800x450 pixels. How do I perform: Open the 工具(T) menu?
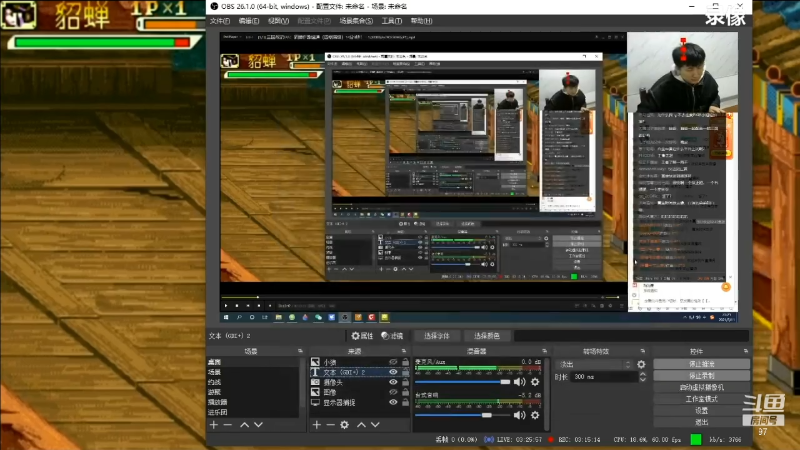(x=391, y=21)
